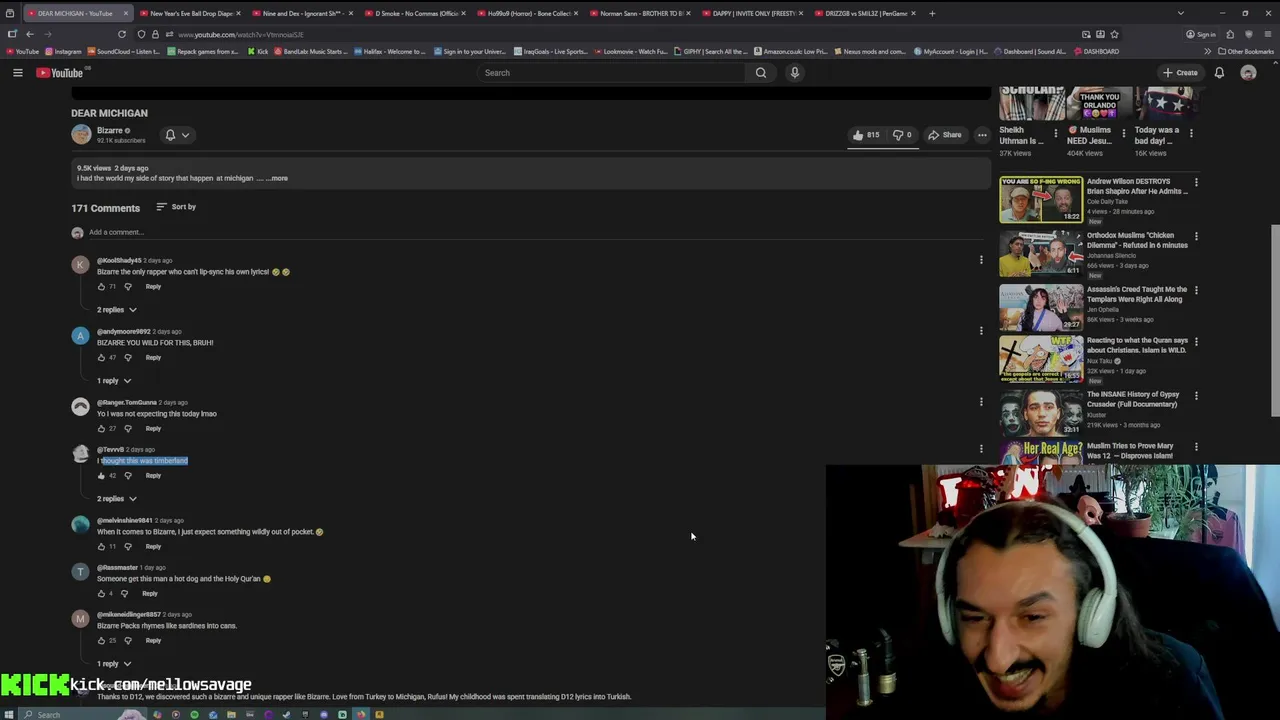
Task: Open a new browser tab
Action: (x=933, y=13)
